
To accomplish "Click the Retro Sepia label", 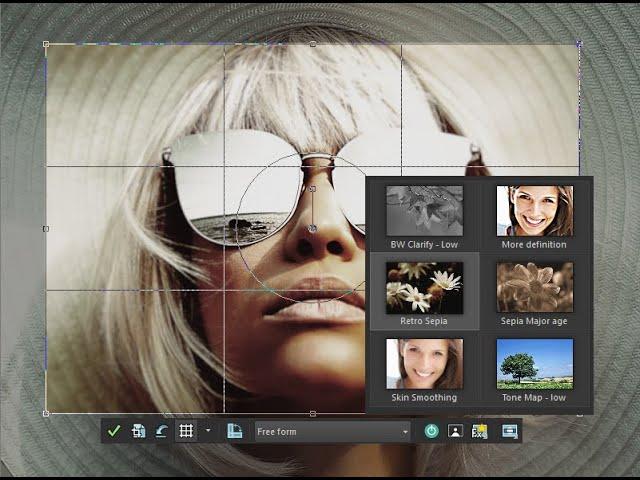I will [x=424, y=321].
